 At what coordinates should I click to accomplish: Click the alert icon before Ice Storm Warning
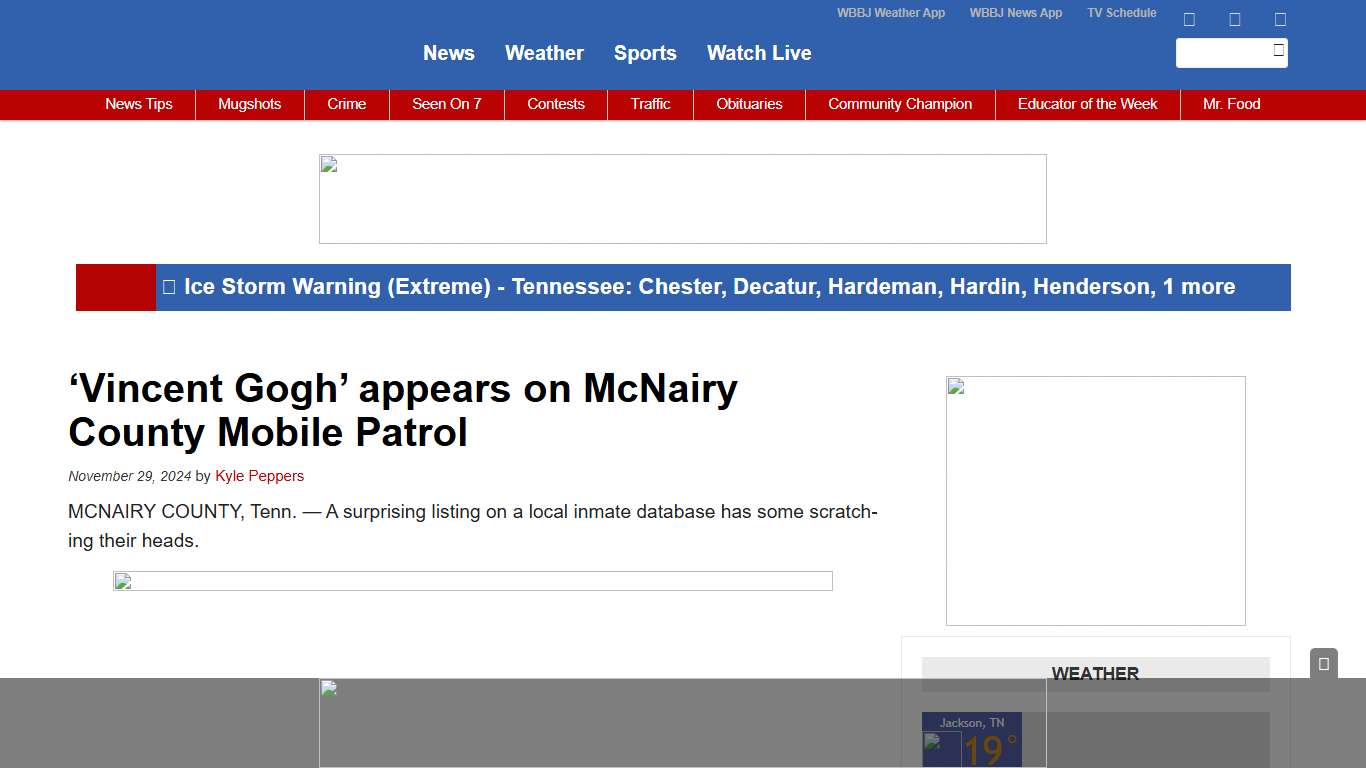point(169,287)
